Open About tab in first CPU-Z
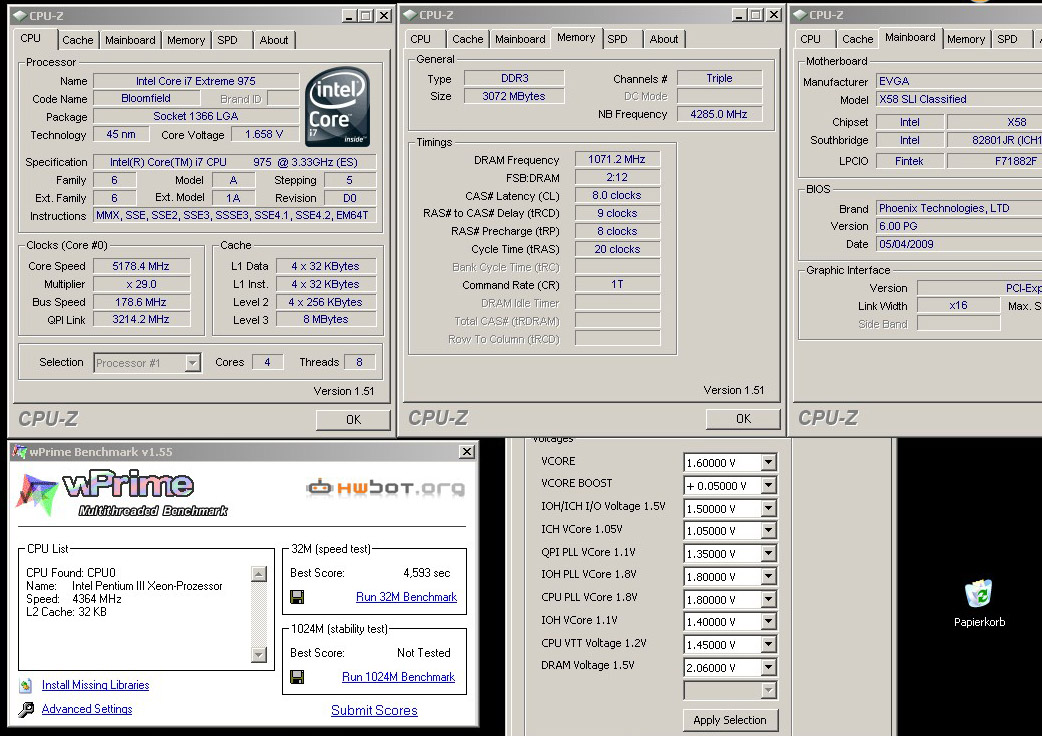The image size is (1042, 736). click(274, 40)
